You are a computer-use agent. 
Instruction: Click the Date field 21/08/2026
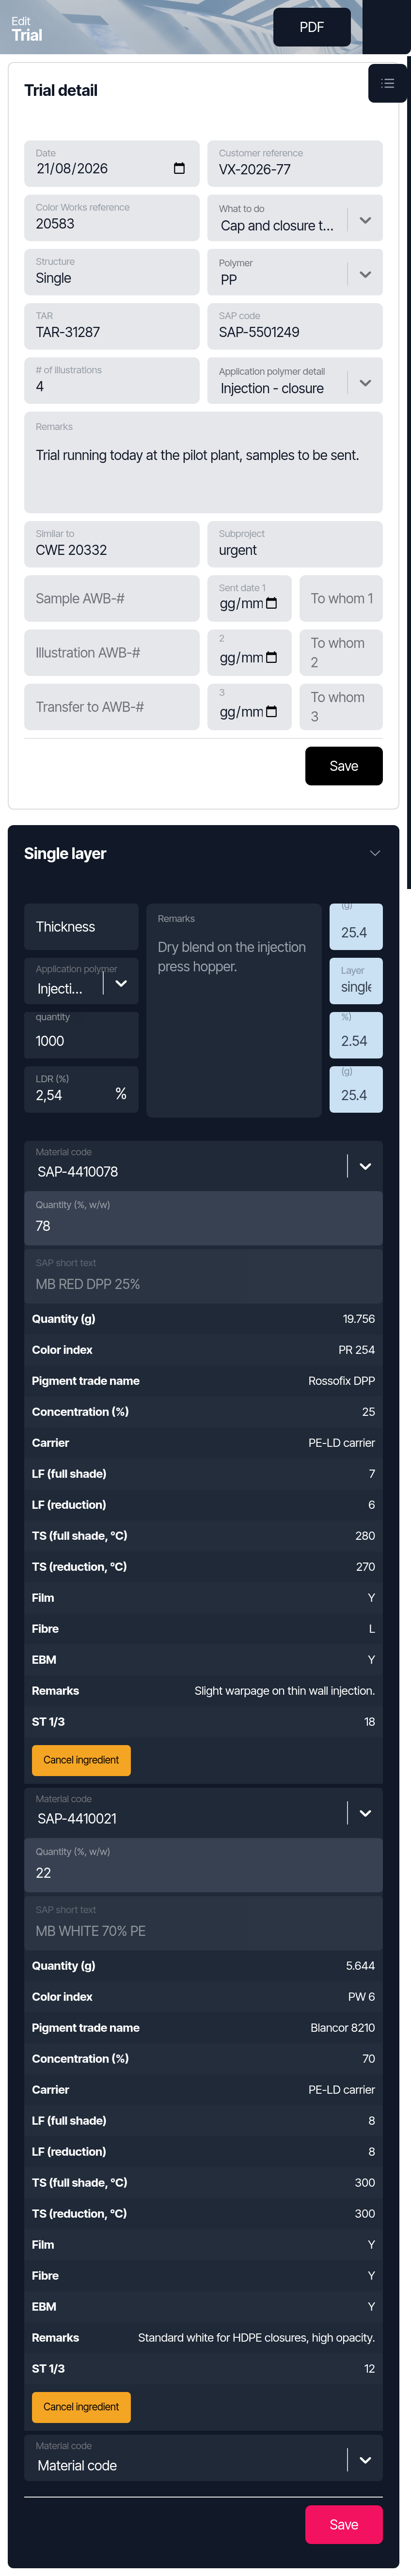tap(112, 163)
